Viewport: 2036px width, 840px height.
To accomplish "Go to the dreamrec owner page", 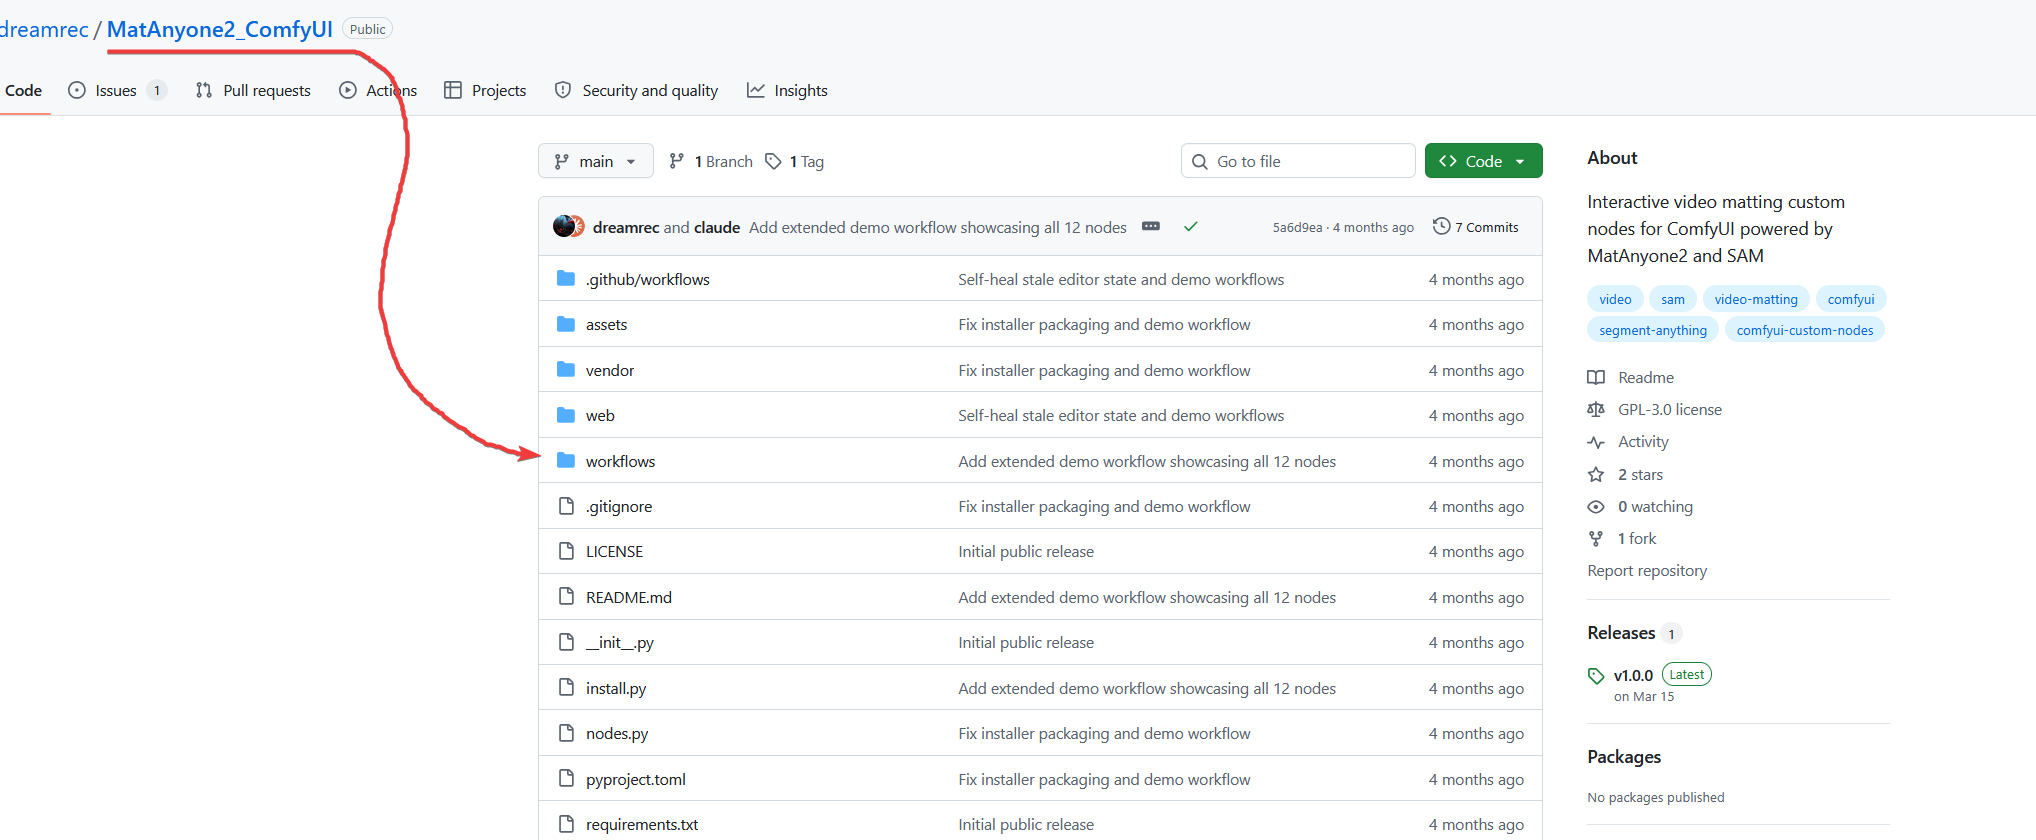I will point(44,29).
